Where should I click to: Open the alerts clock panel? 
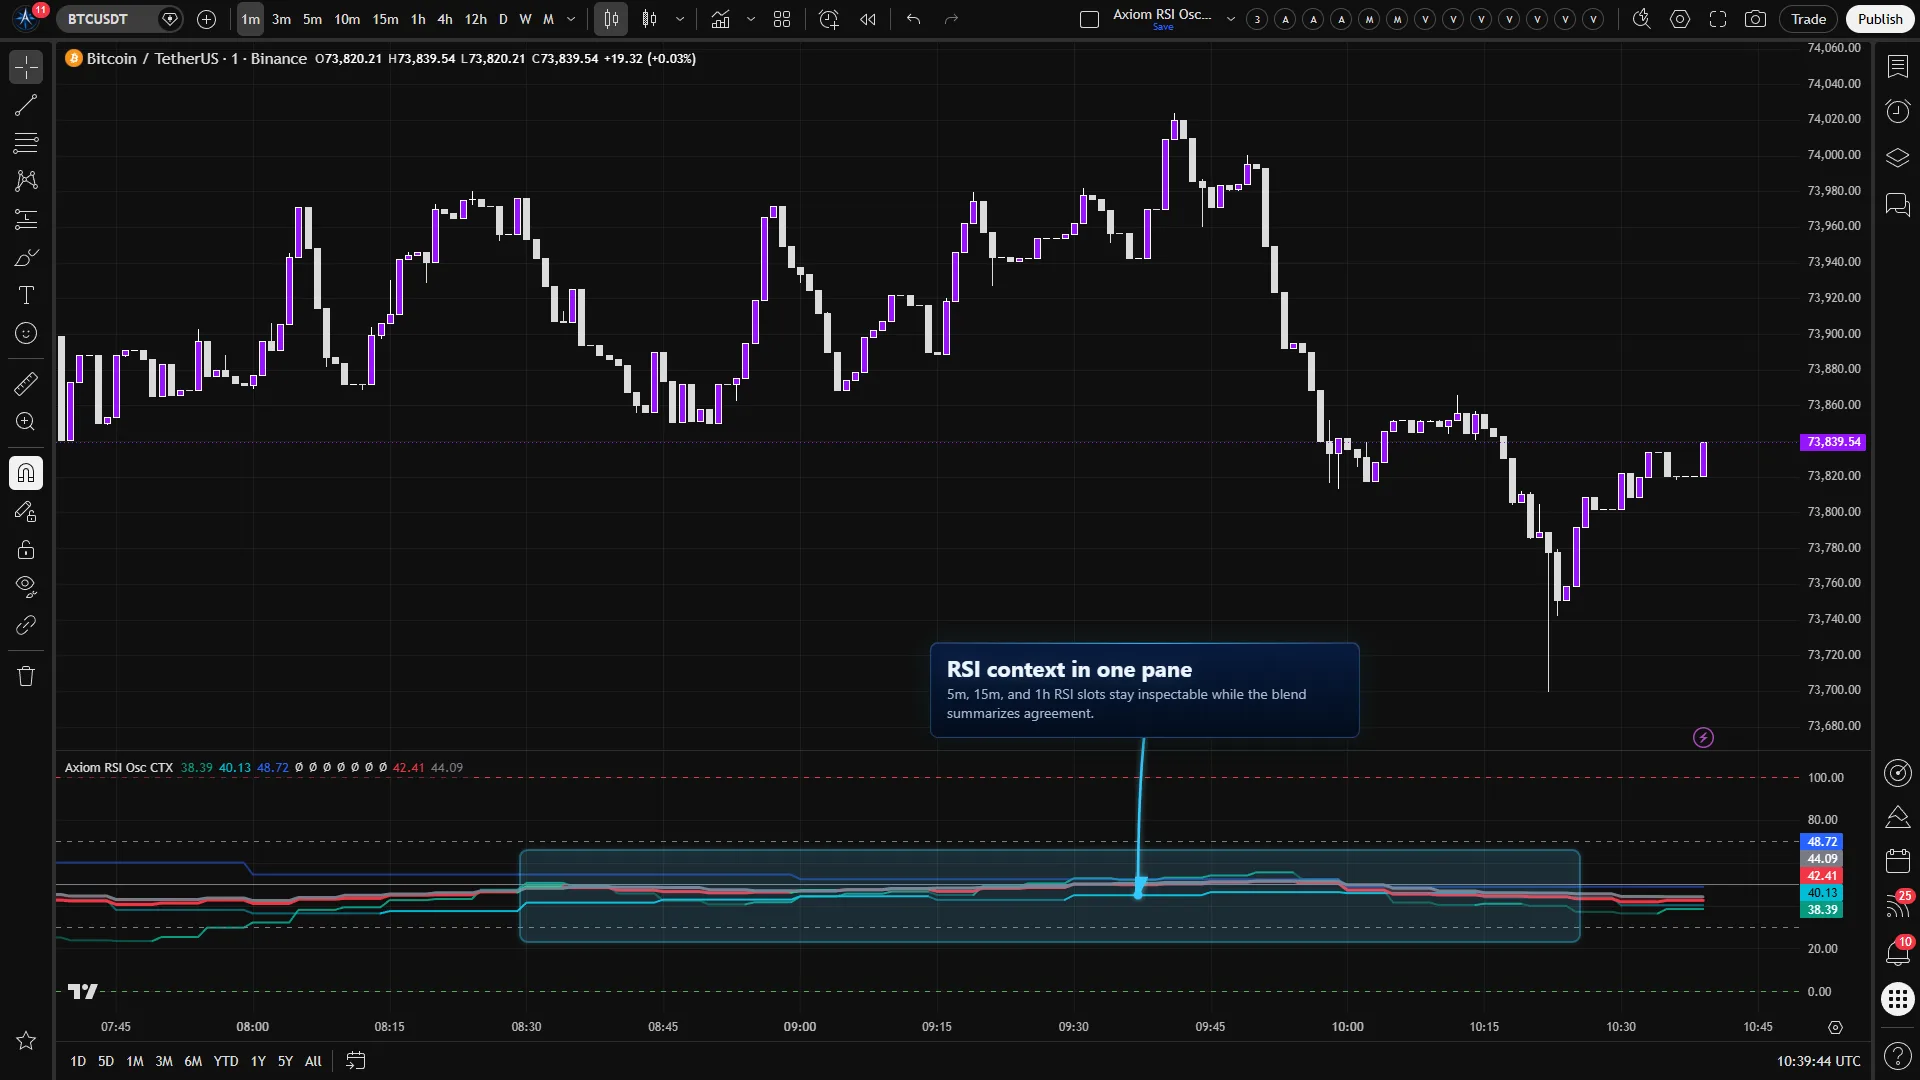pos(1897,111)
